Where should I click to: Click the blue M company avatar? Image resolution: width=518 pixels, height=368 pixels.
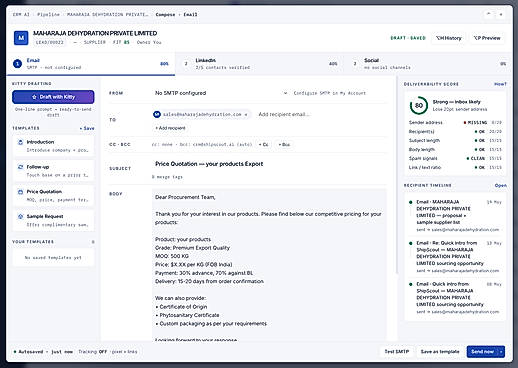(x=21, y=38)
